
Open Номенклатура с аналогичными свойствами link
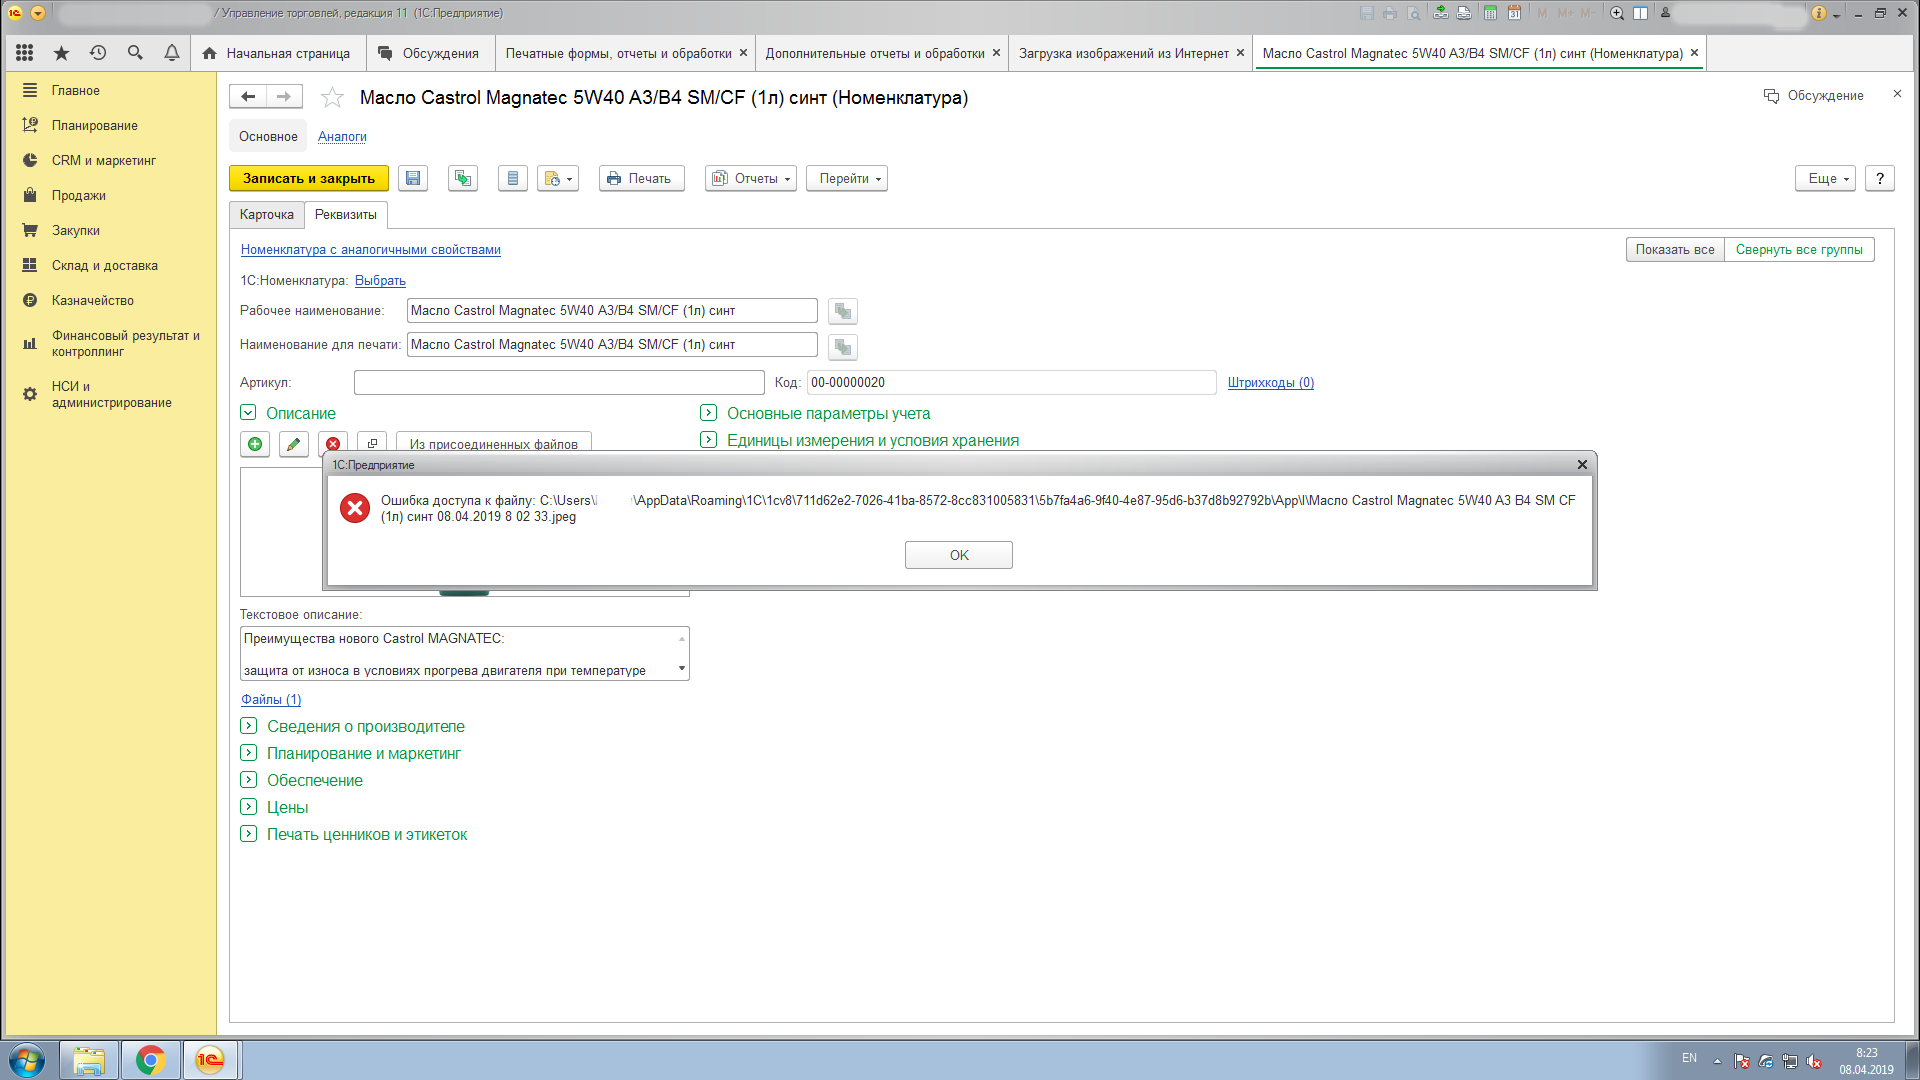click(x=371, y=249)
